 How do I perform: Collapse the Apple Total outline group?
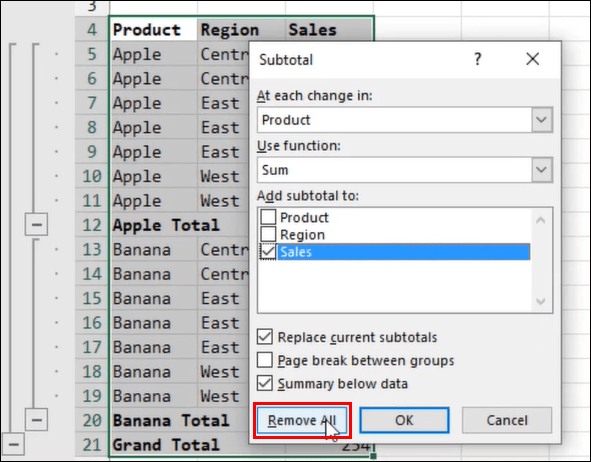tap(36, 225)
